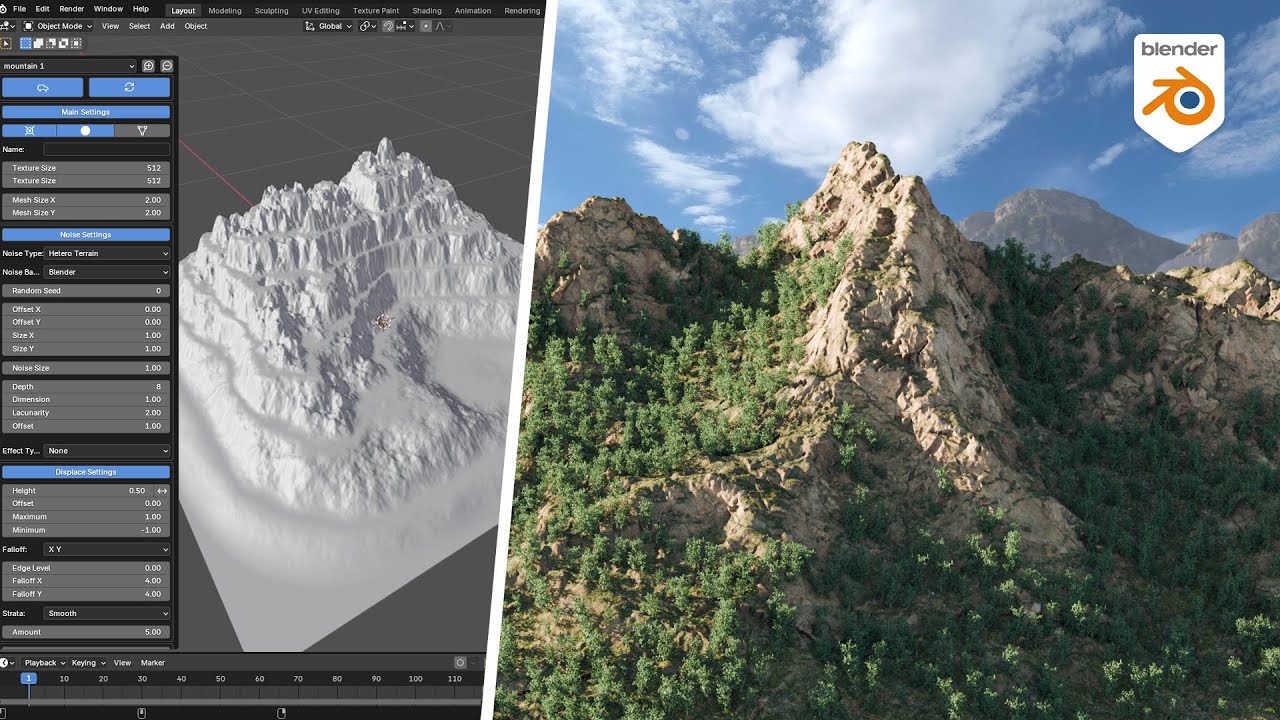
Task: Click the proportional editing falloff curve icon
Action: click(x=442, y=26)
